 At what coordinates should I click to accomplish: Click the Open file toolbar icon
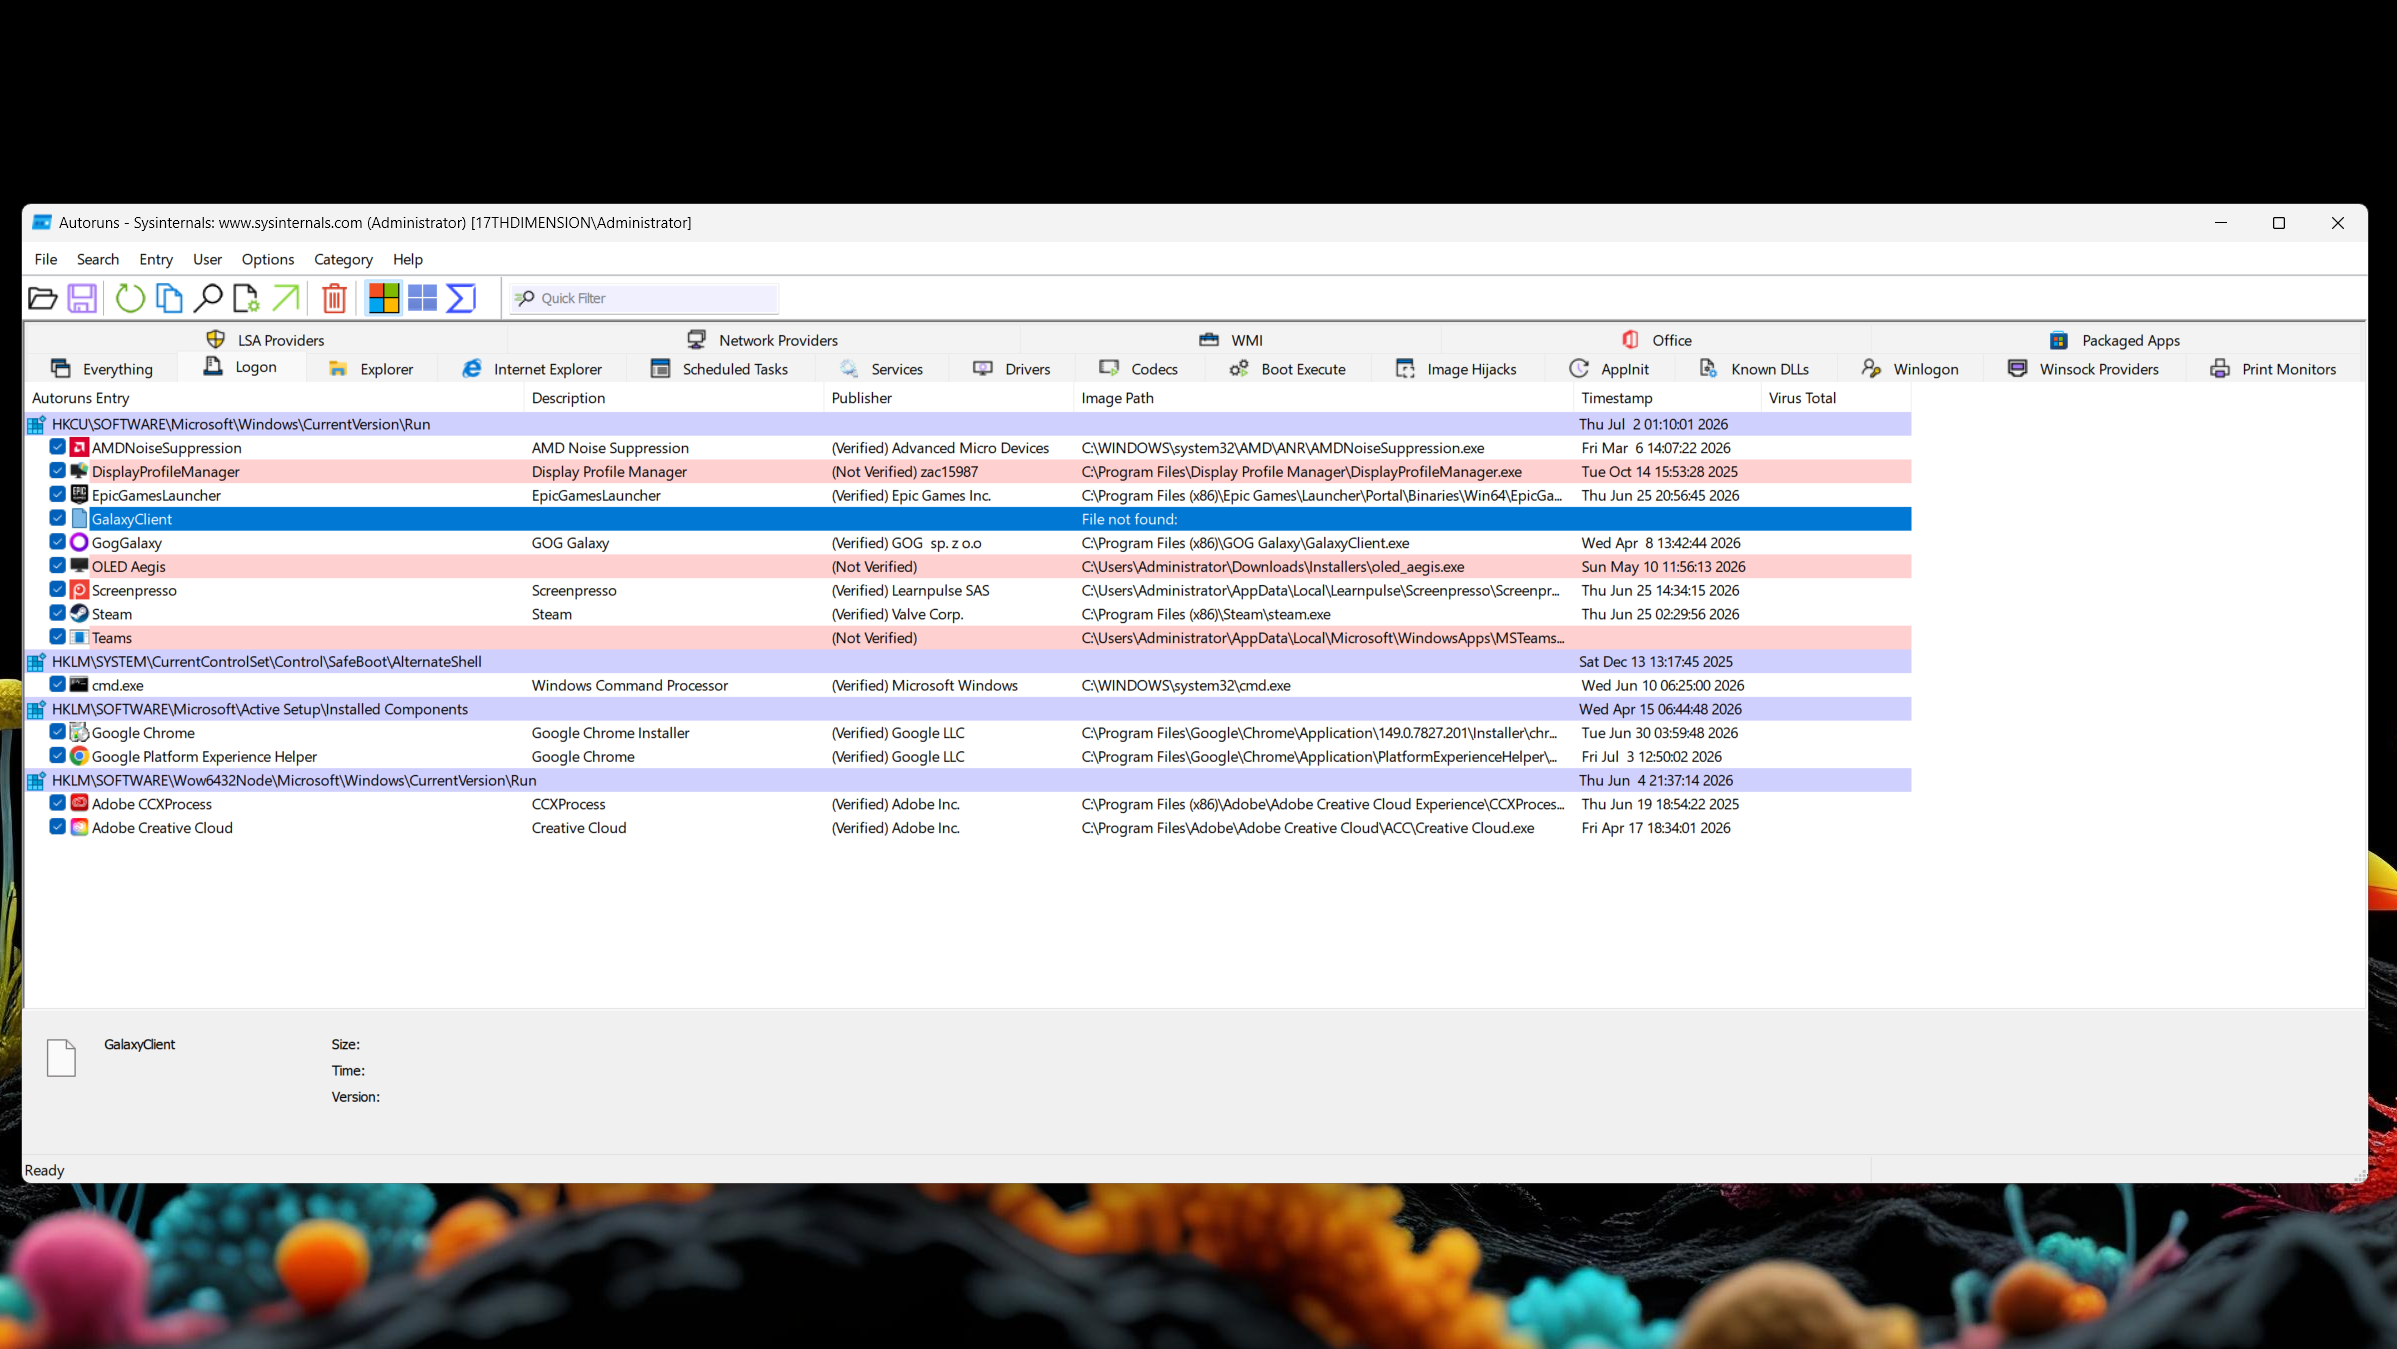[42, 298]
